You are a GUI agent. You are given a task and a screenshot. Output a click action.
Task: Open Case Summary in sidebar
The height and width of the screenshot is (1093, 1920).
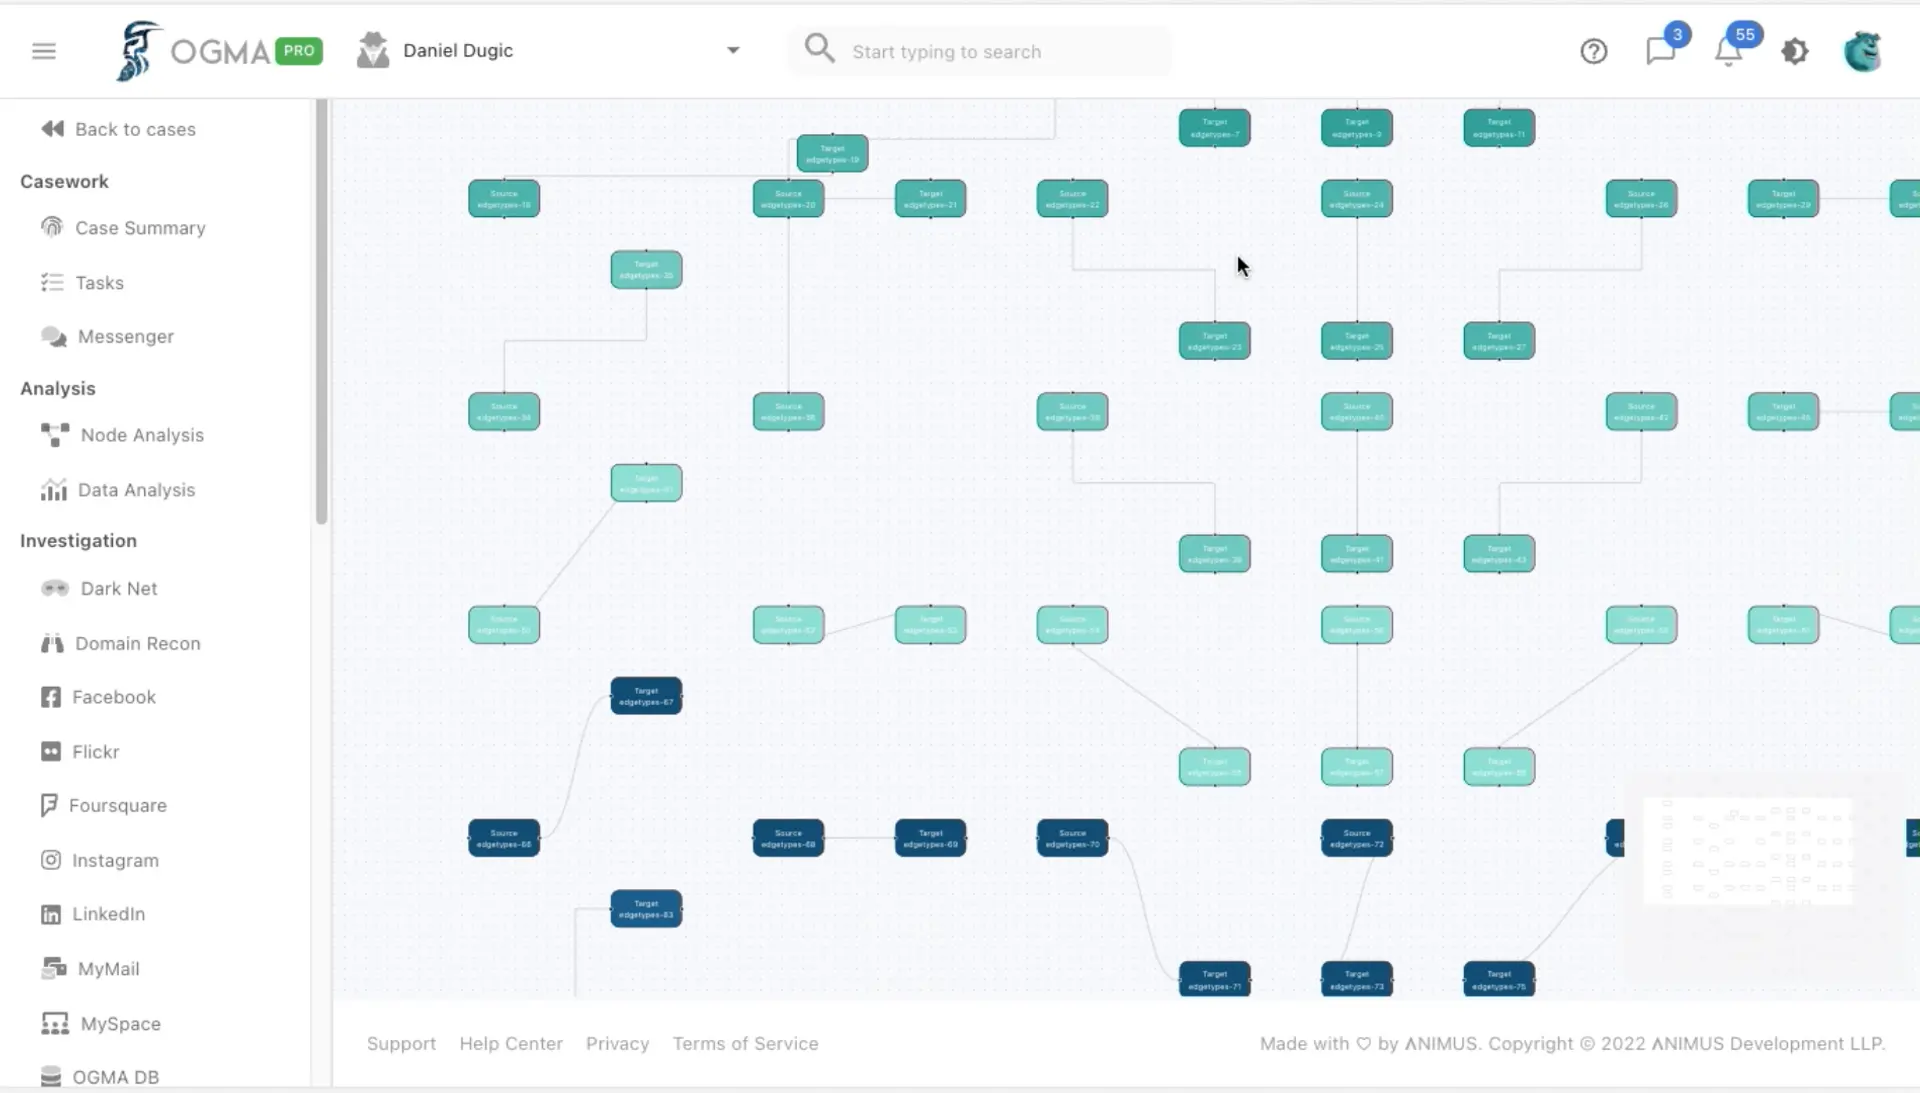point(140,228)
